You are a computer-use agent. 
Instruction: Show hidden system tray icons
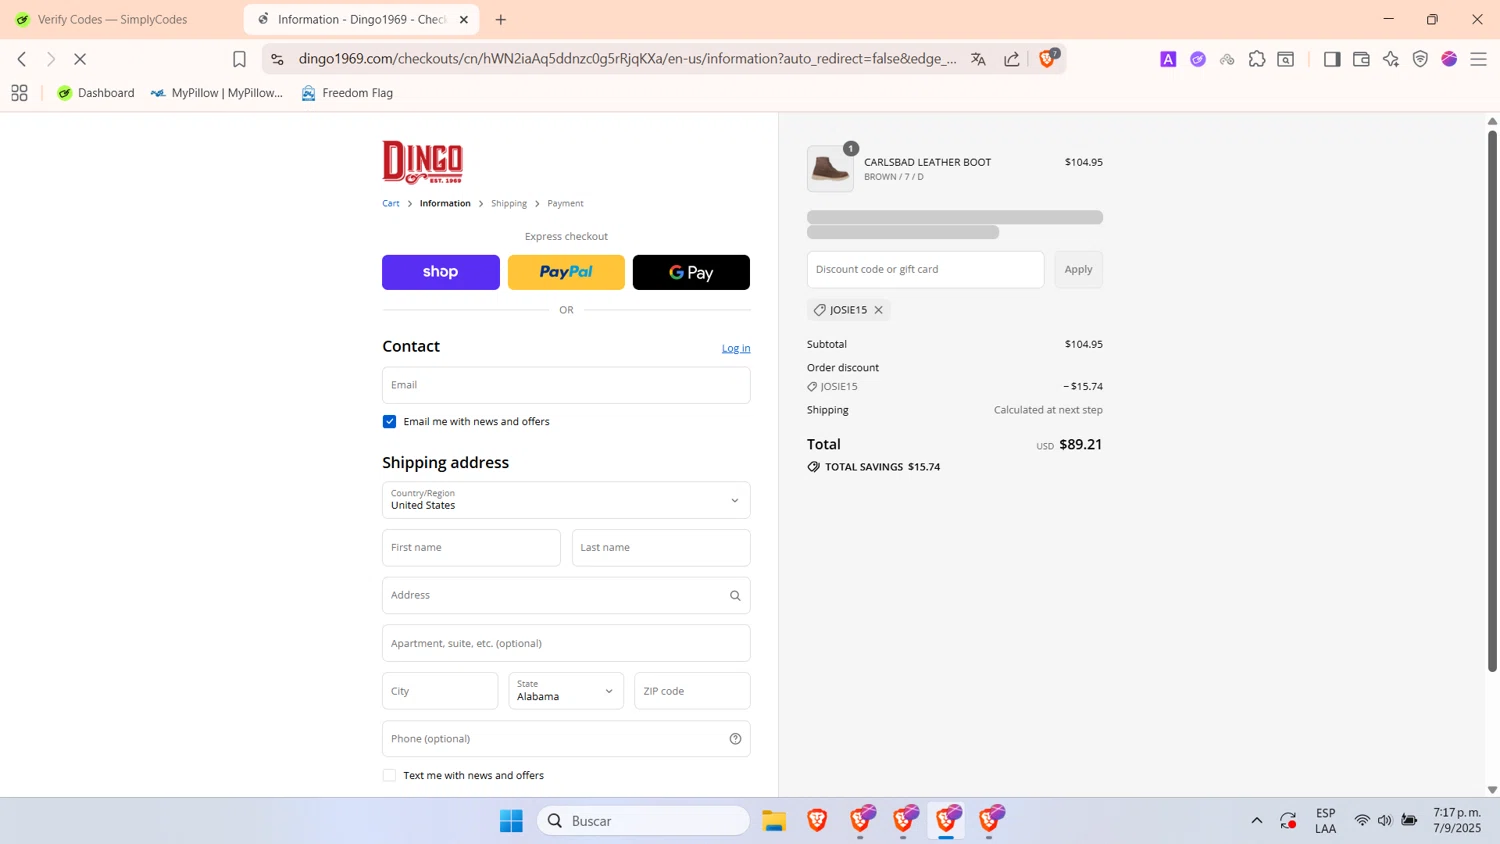coord(1257,821)
